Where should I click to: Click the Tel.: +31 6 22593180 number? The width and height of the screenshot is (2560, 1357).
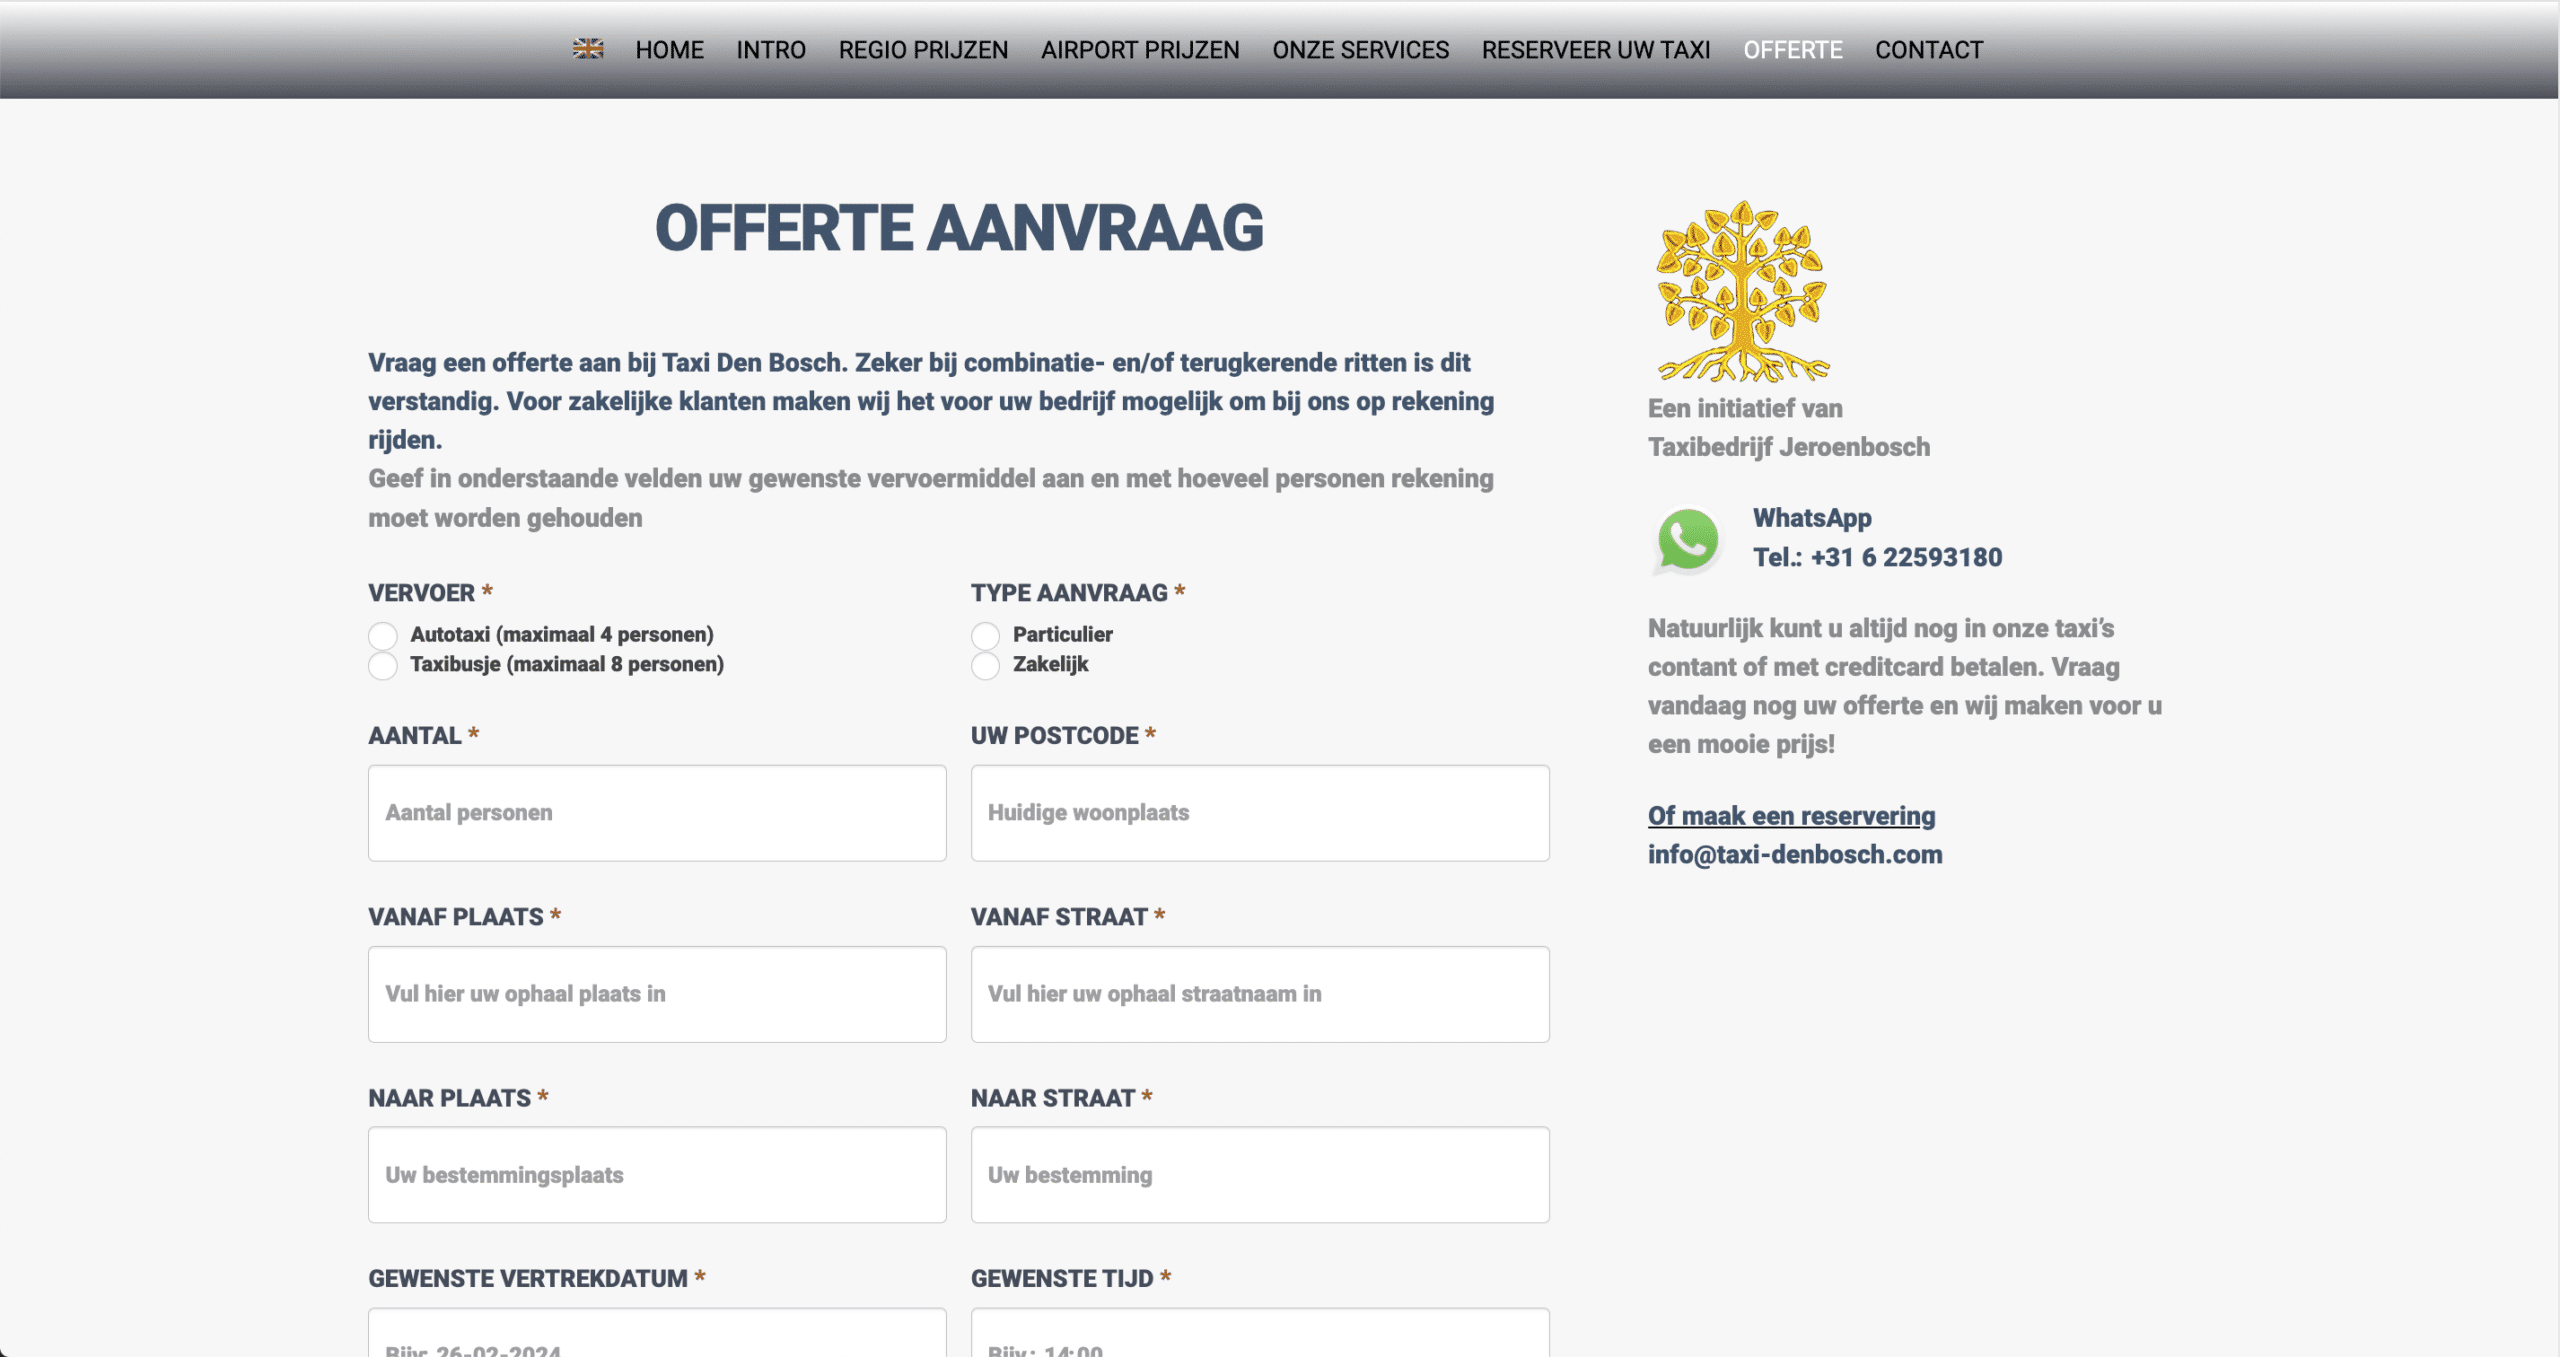coord(1877,557)
